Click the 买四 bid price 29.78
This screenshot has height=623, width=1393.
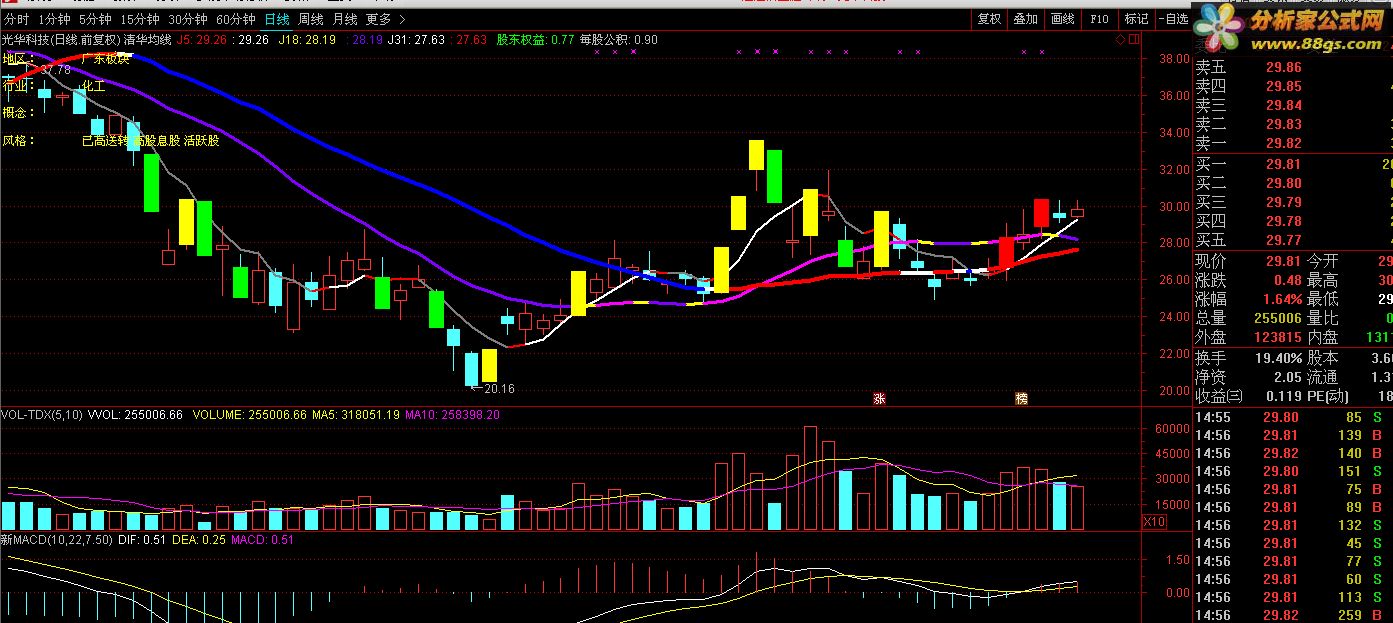tap(1284, 221)
